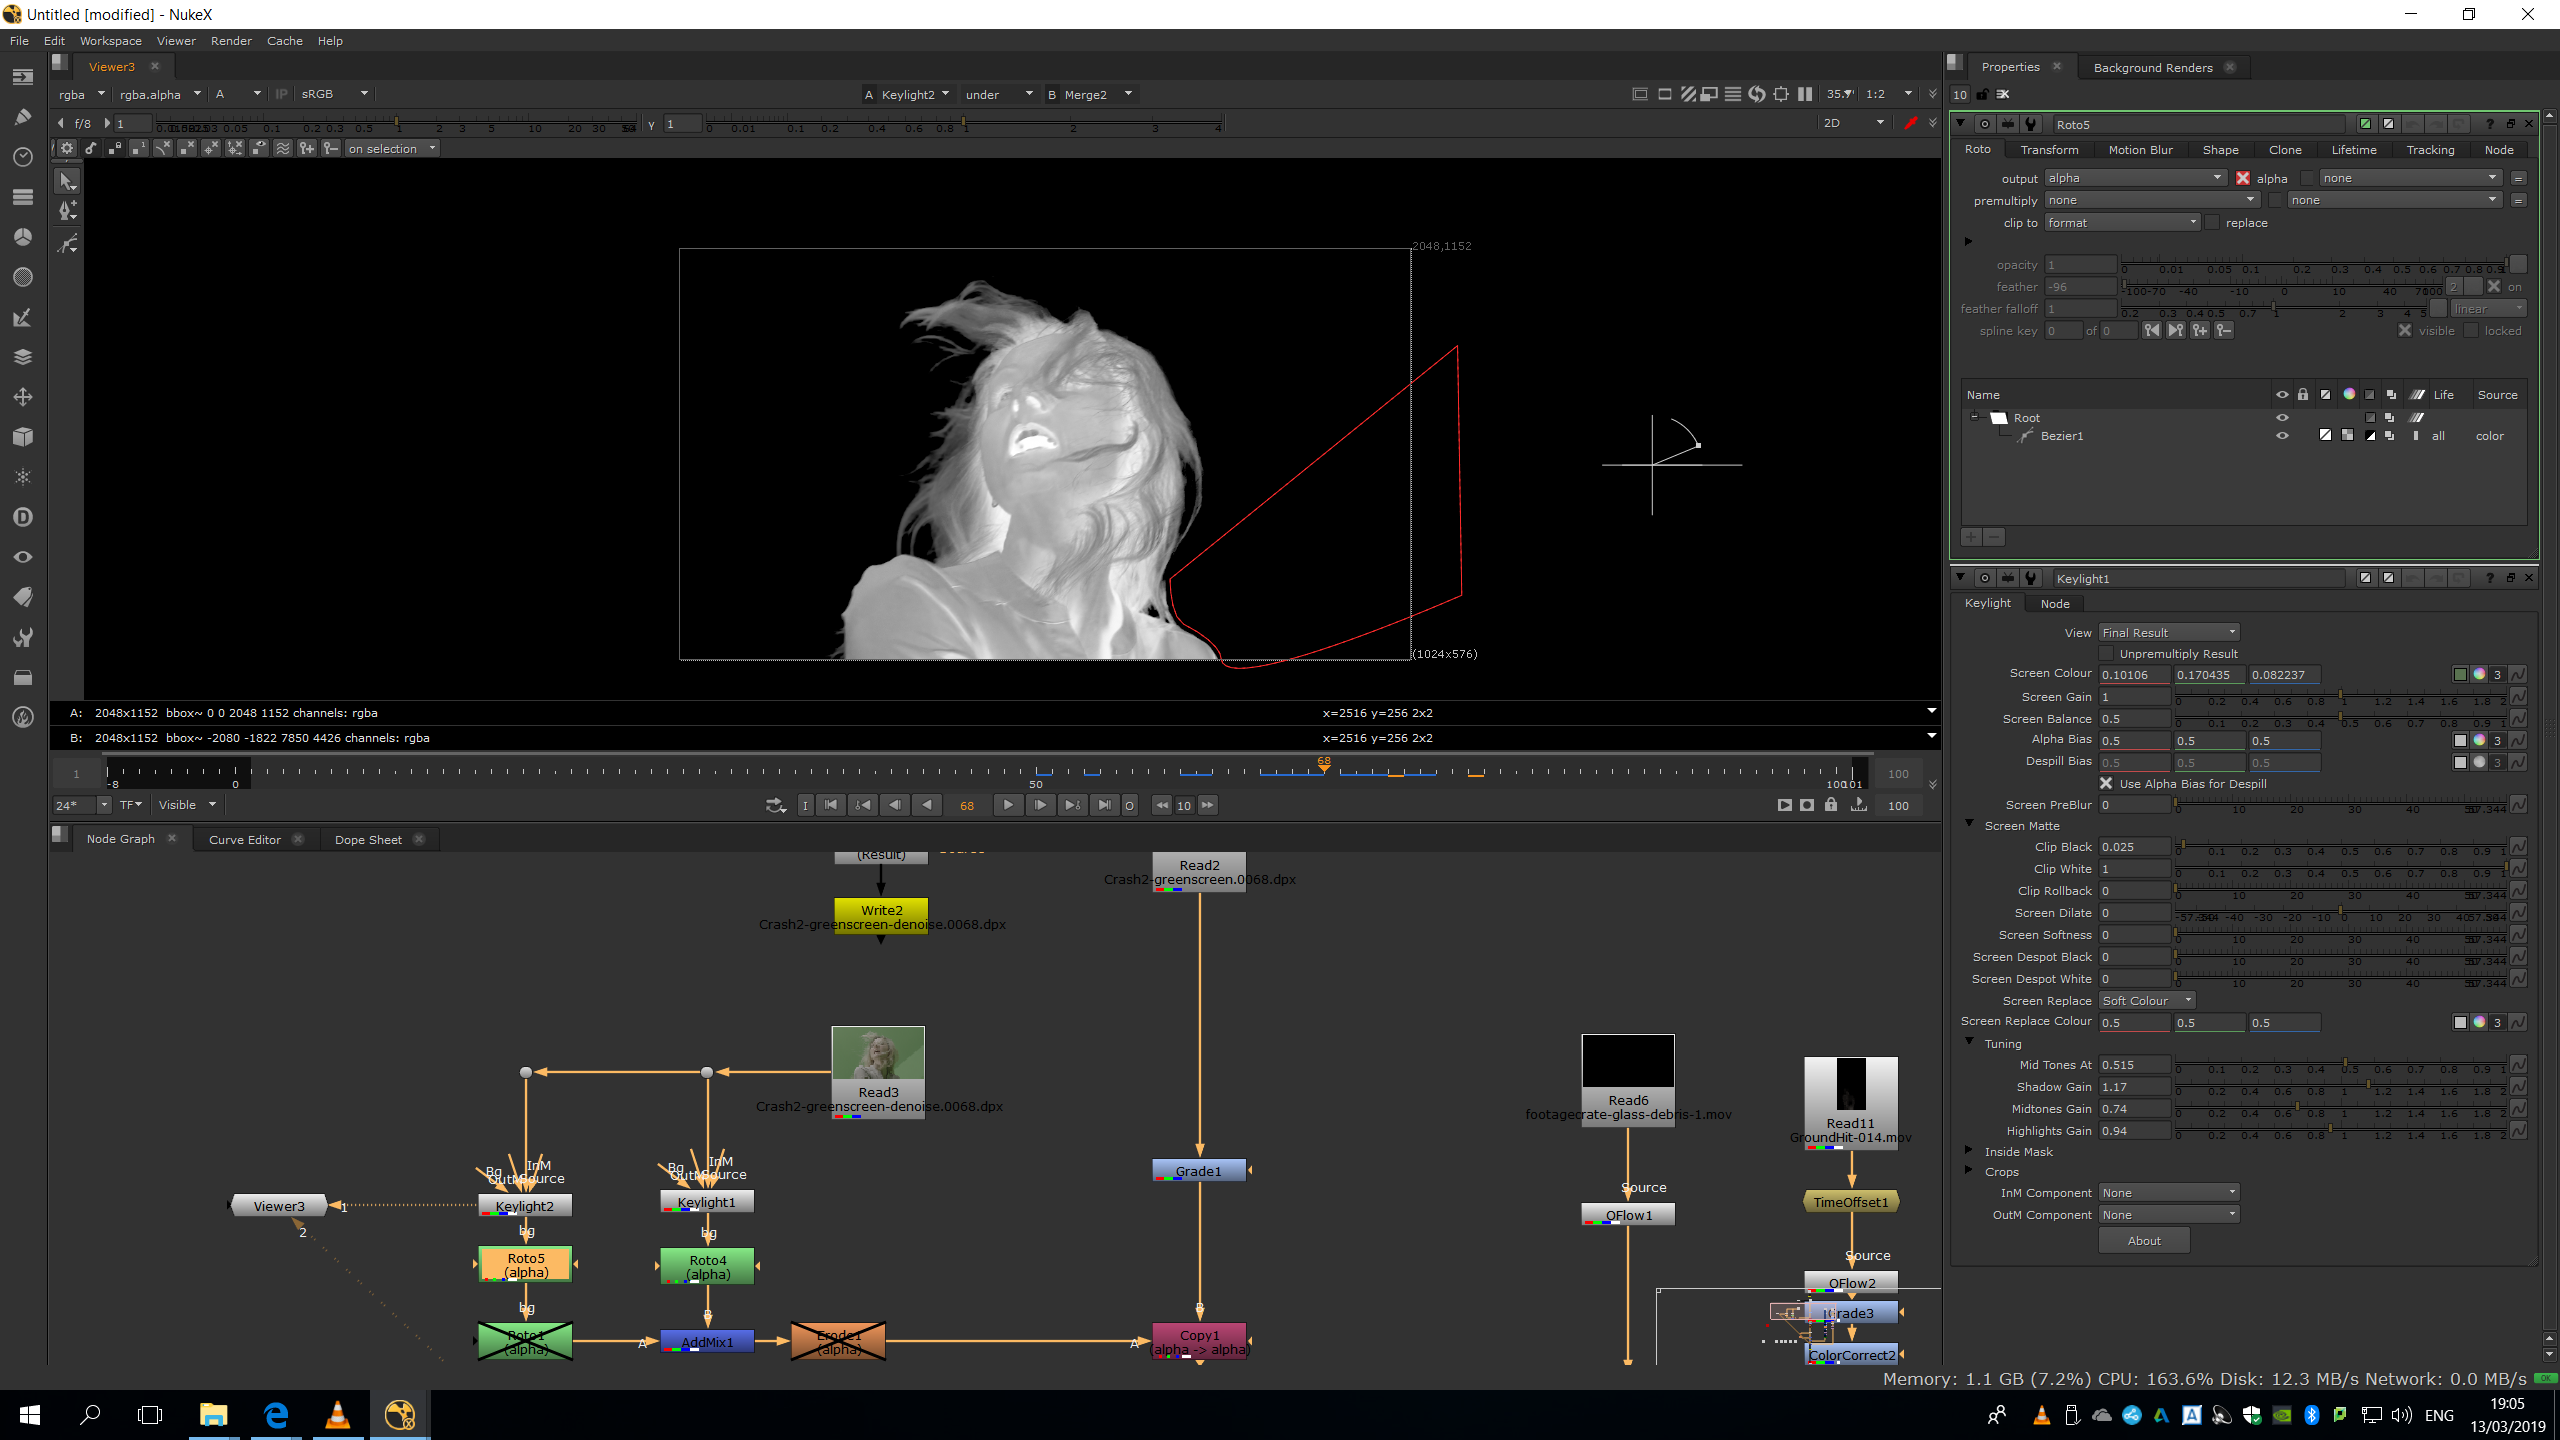Click viewer pause icon
2560x1440 pixels.
pyautogui.click(x=1805, y=94)
